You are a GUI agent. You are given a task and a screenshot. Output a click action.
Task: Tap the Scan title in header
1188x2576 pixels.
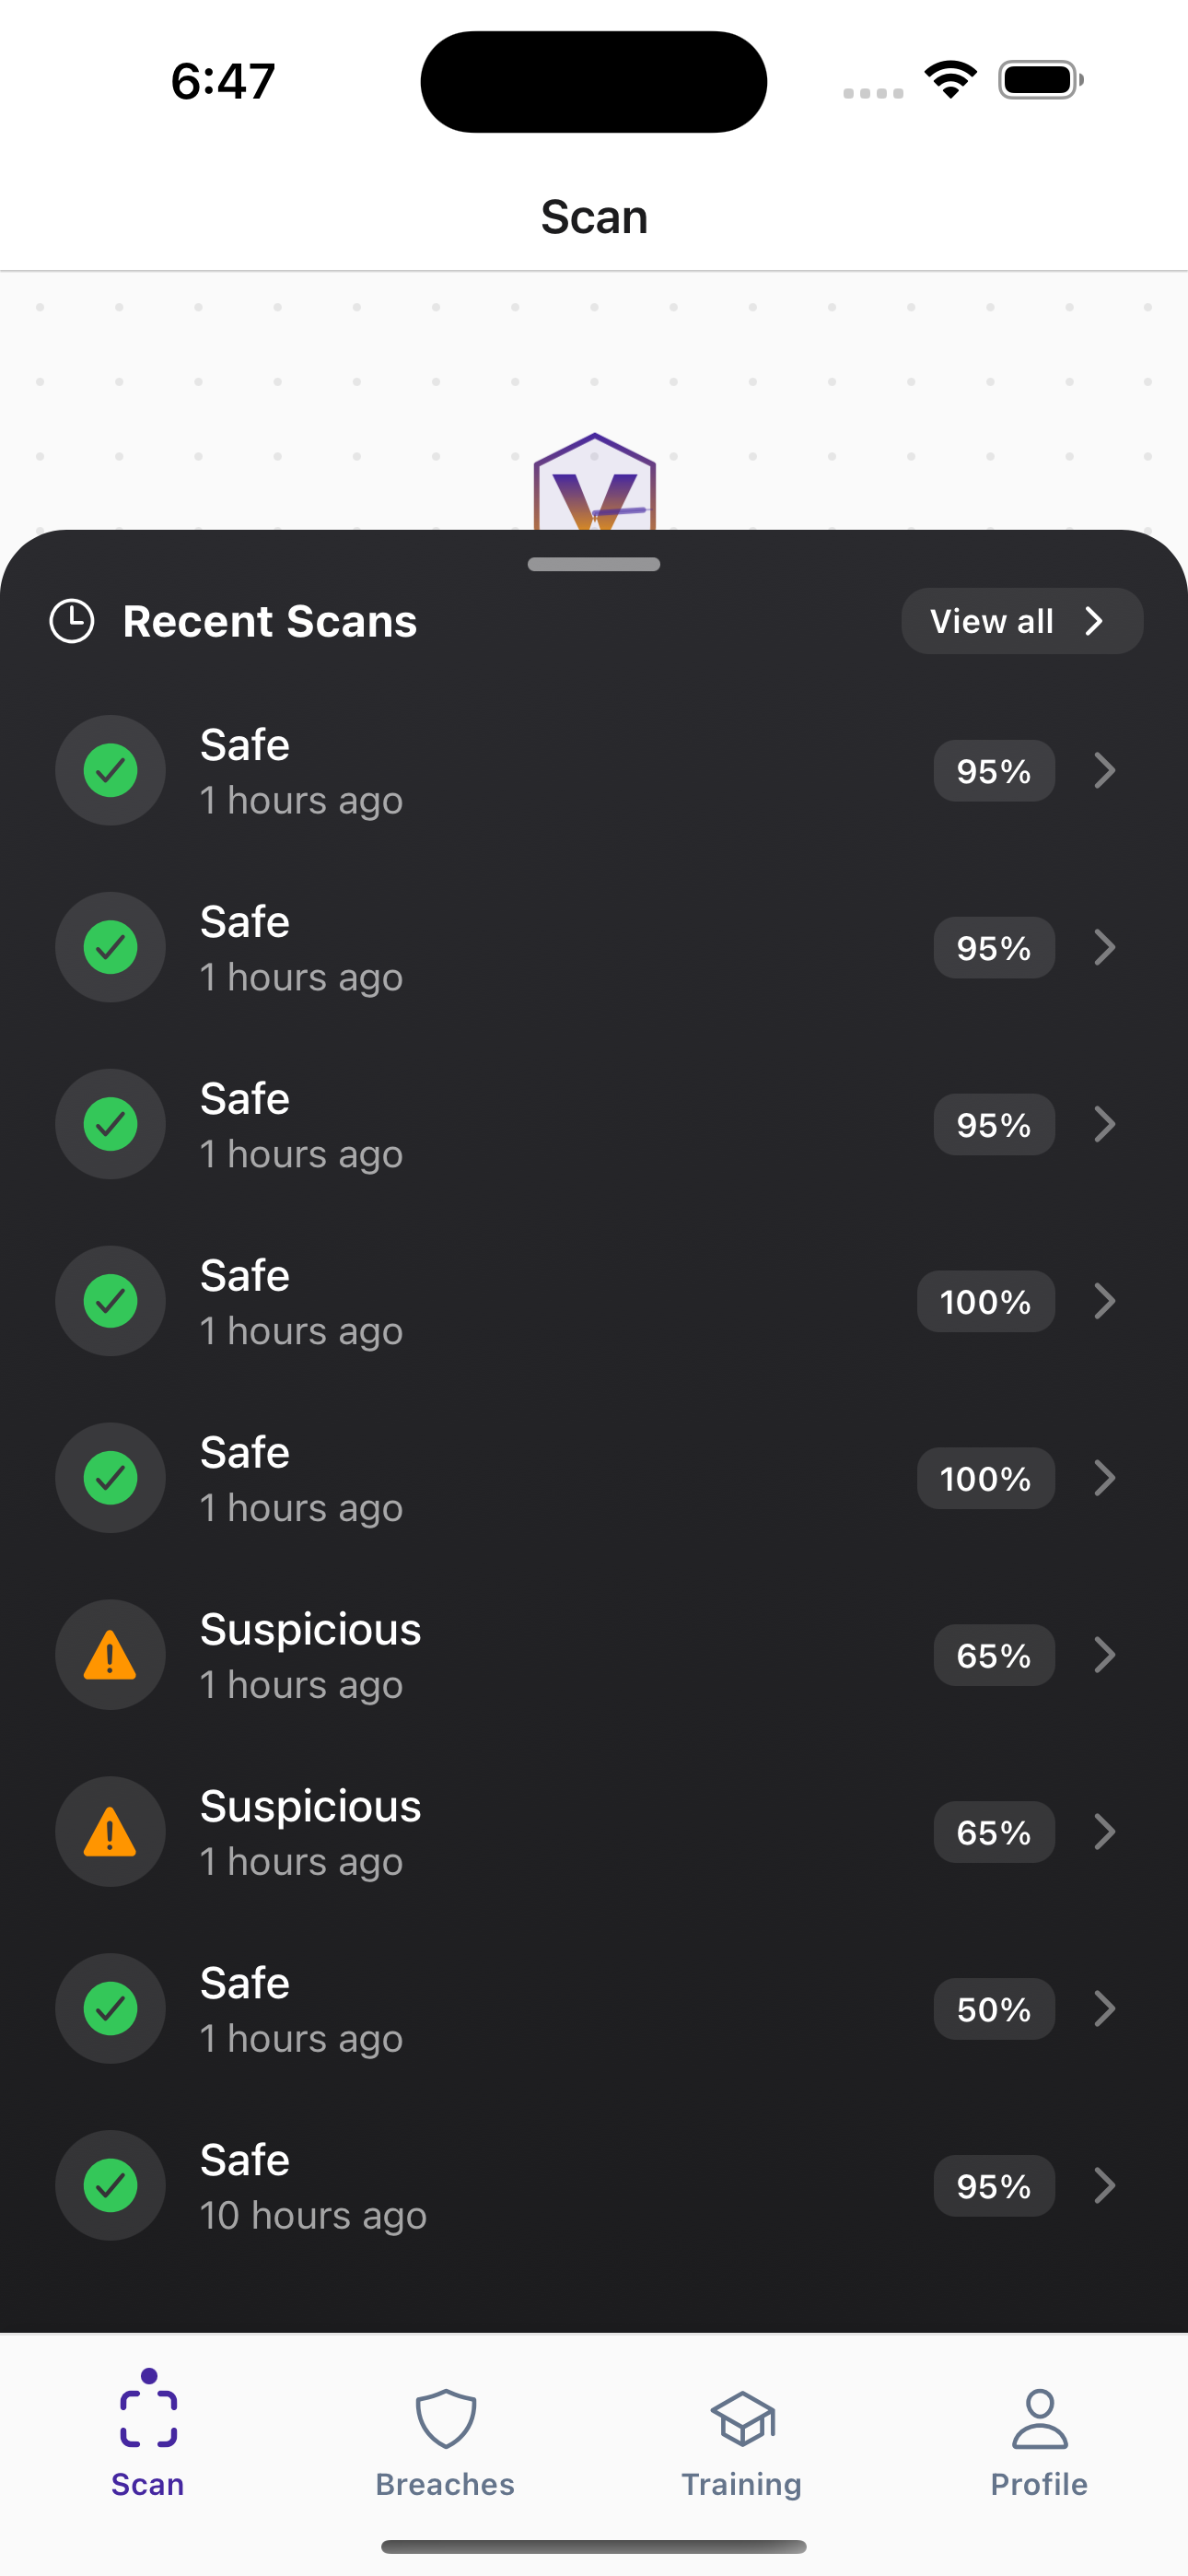594,217
